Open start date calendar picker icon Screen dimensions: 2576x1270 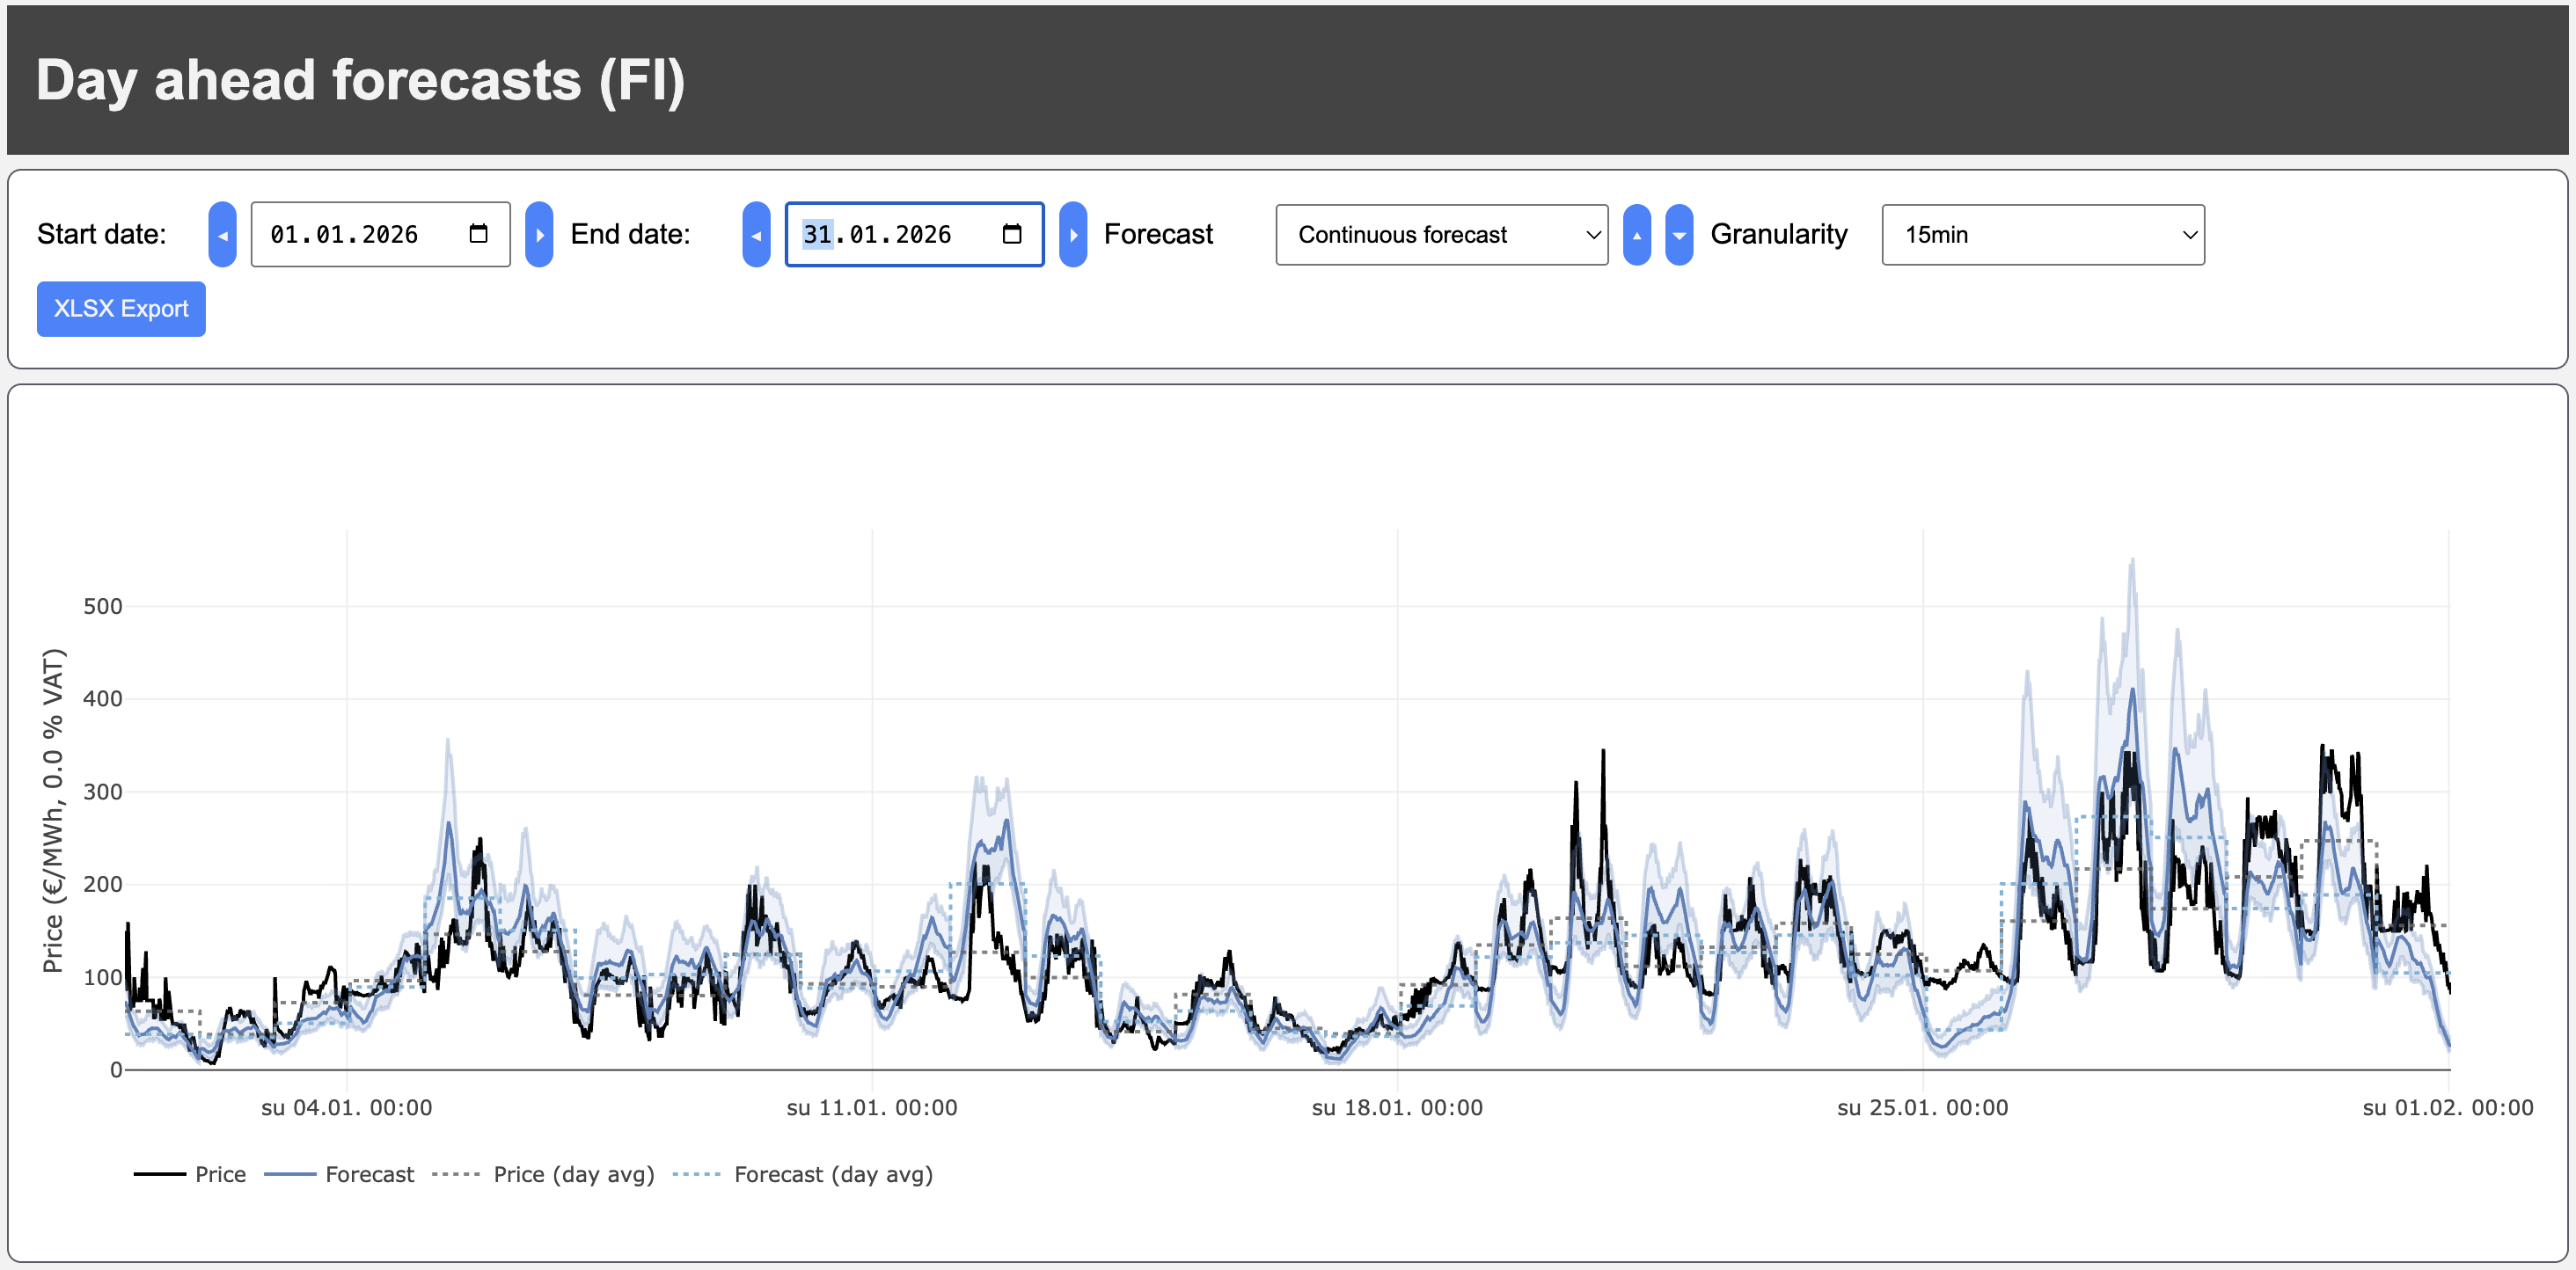pos(478,234)
